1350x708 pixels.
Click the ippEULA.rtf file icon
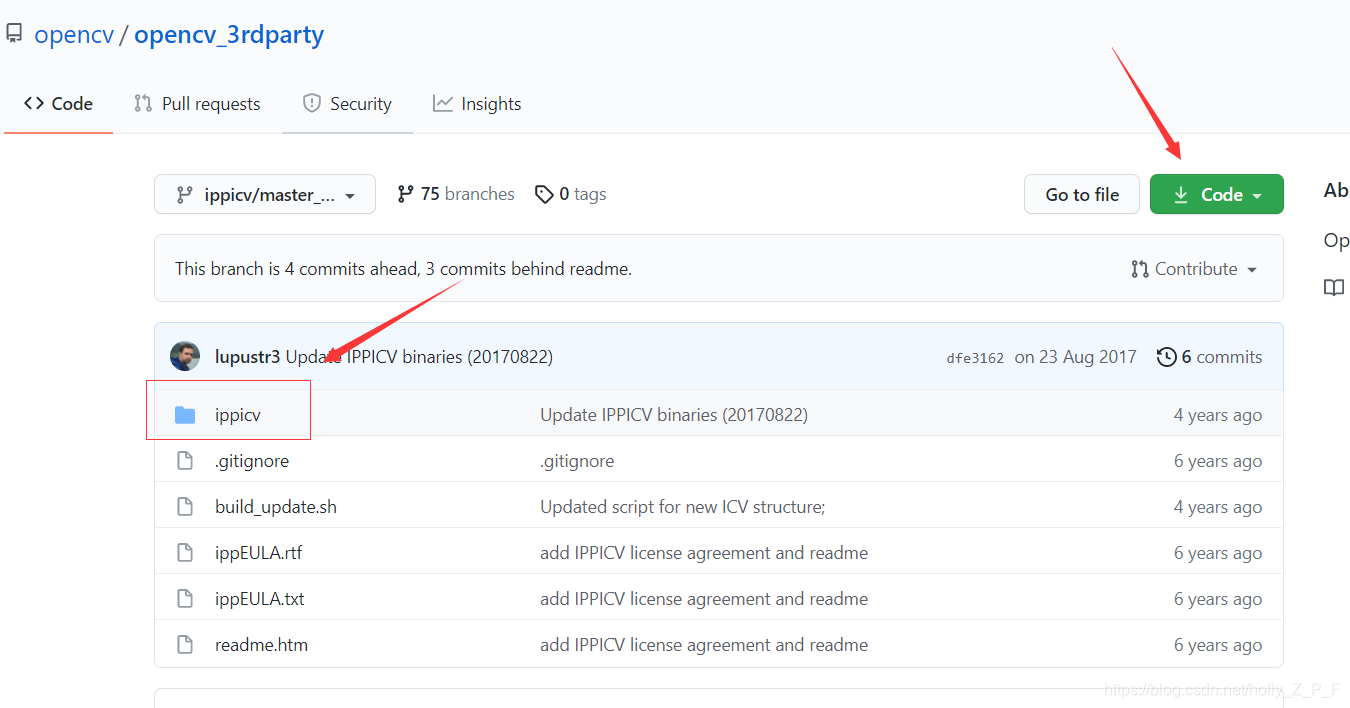[x=185, y=553]
